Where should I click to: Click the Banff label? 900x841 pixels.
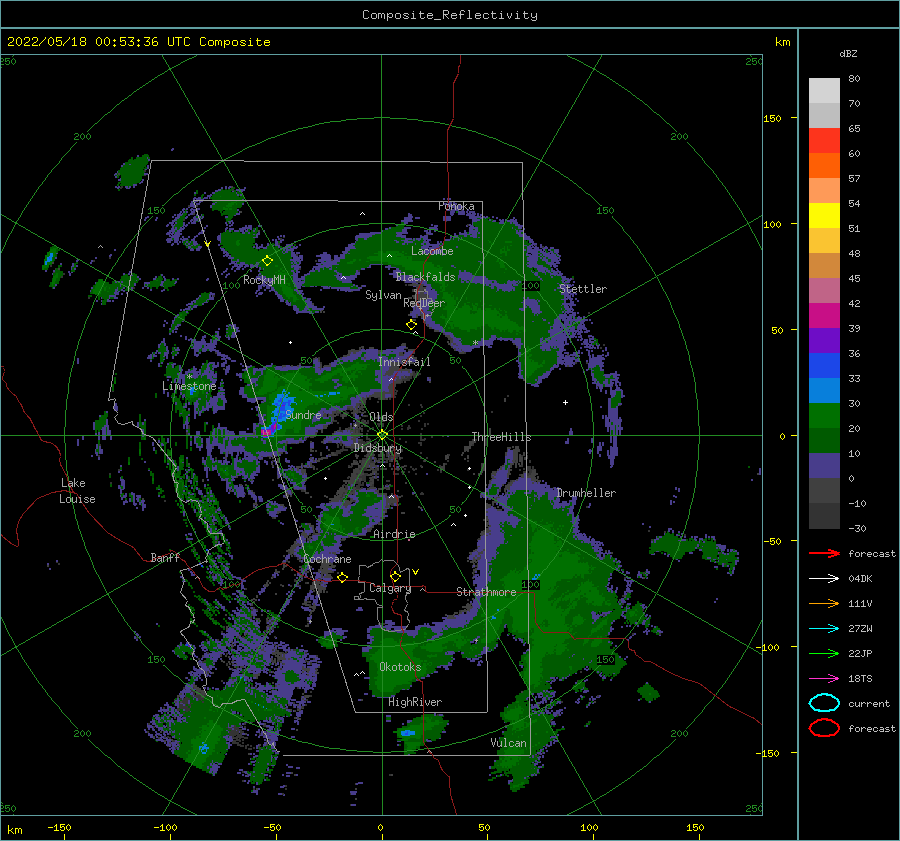165,557
